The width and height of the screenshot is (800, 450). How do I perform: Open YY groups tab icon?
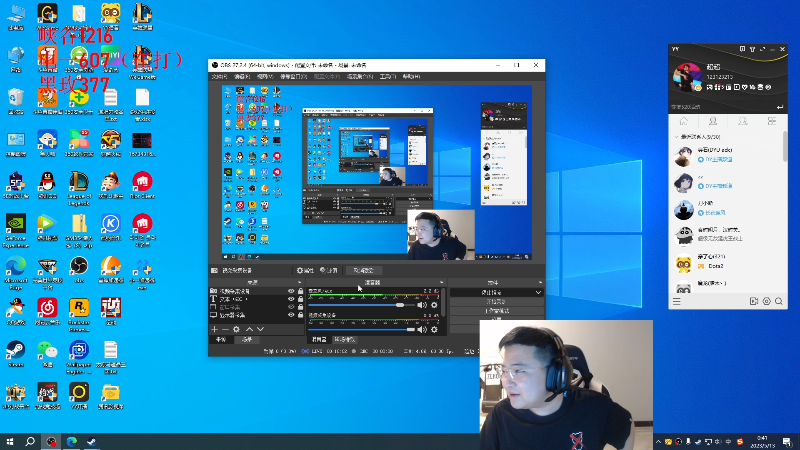pyautogui.click(x=743, y=121)
